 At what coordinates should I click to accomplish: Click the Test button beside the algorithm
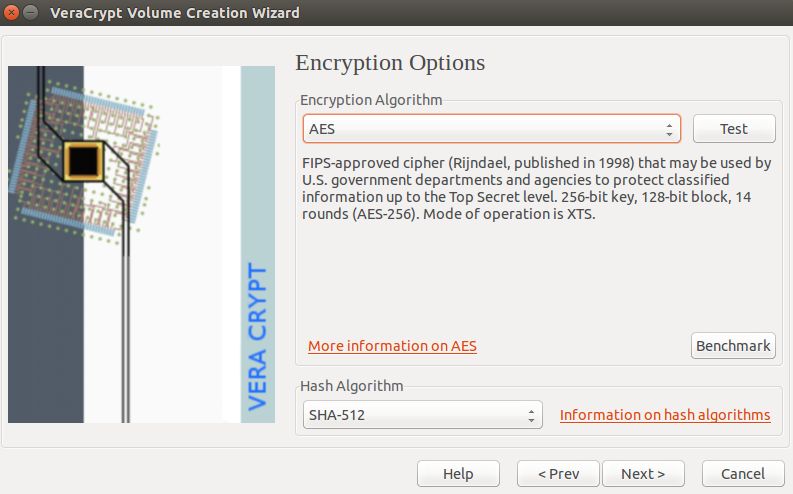point(734,129)
